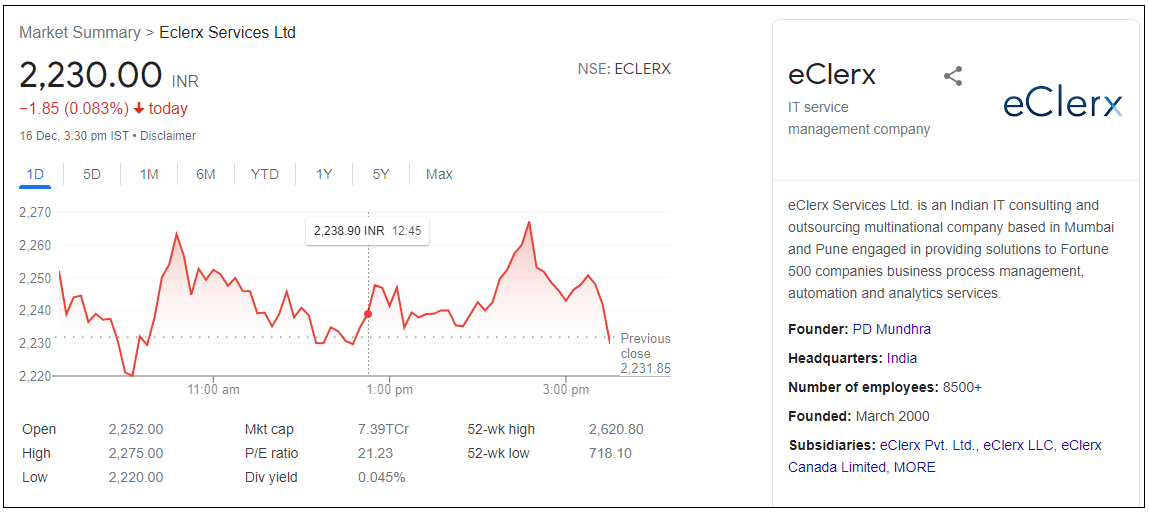
Task: View the 5Y chart range
Action: pyautogui.click(x=380, y=174)
